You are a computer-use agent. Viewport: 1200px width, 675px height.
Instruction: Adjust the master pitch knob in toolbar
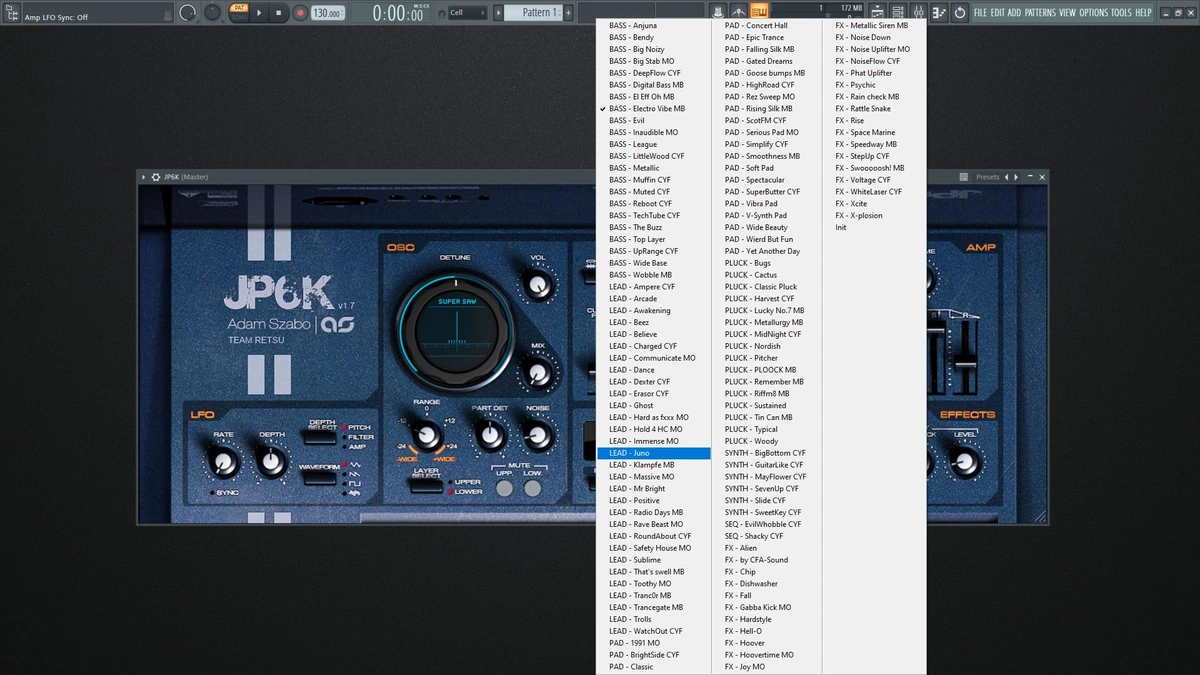[x=213, y=13]
